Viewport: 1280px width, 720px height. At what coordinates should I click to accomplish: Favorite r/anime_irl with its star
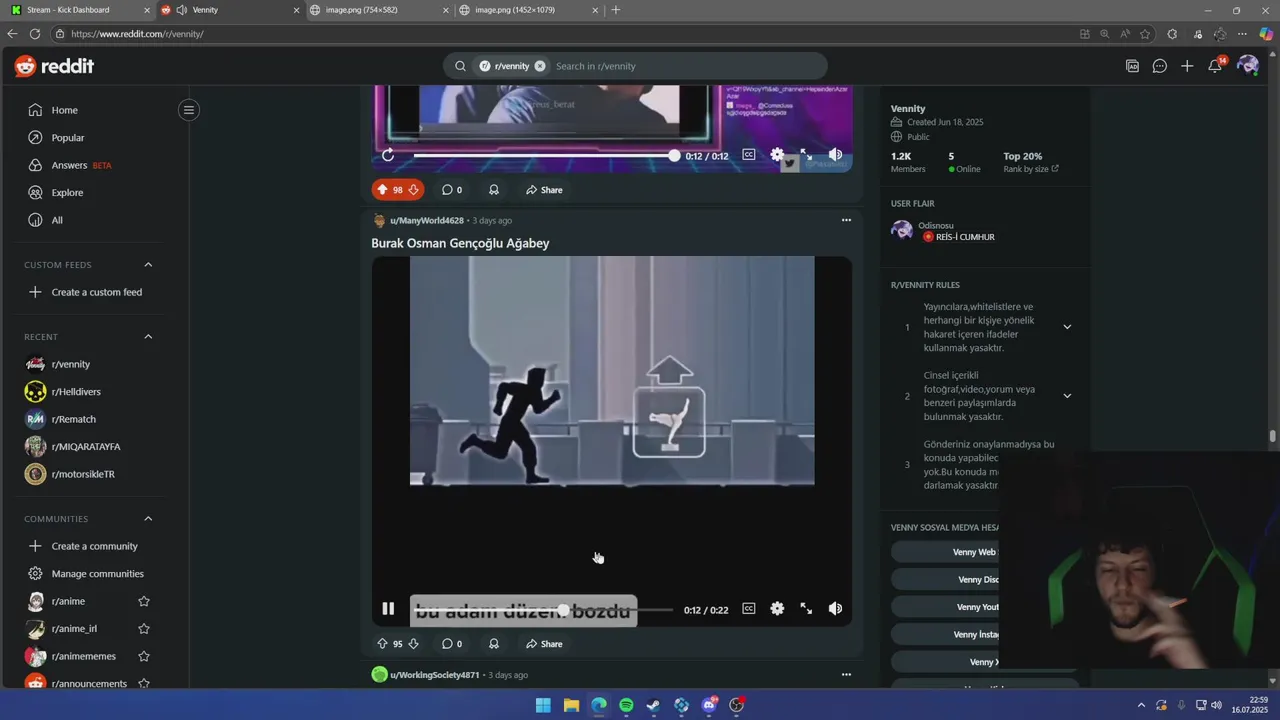point(144,629)
